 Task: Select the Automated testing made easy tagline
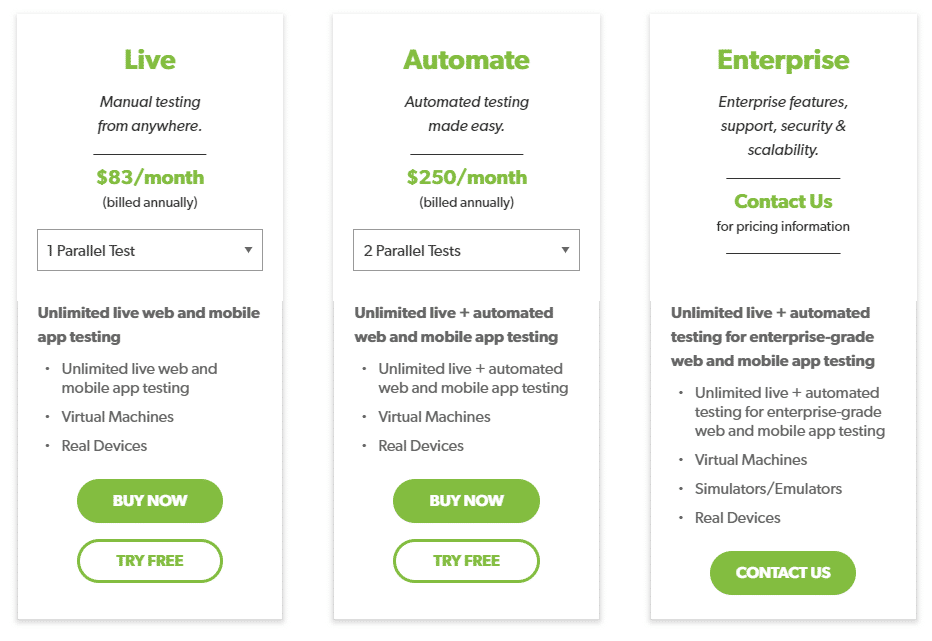click(466, 113)
